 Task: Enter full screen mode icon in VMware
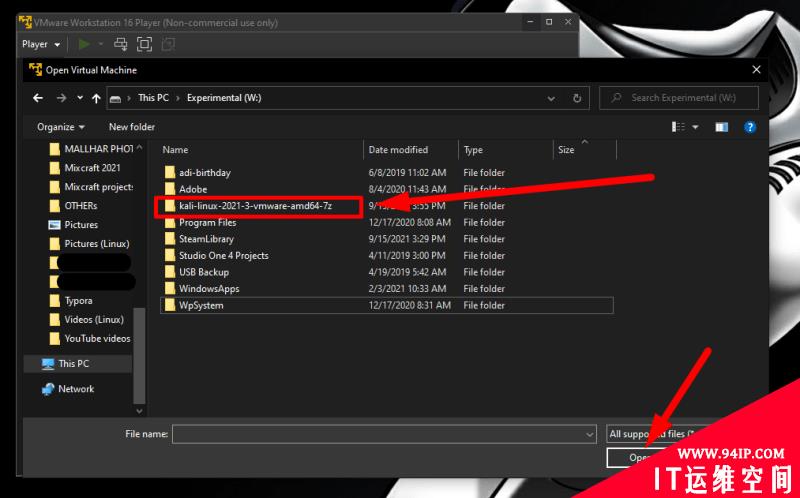pyautogui.click(x=144, y=44)
